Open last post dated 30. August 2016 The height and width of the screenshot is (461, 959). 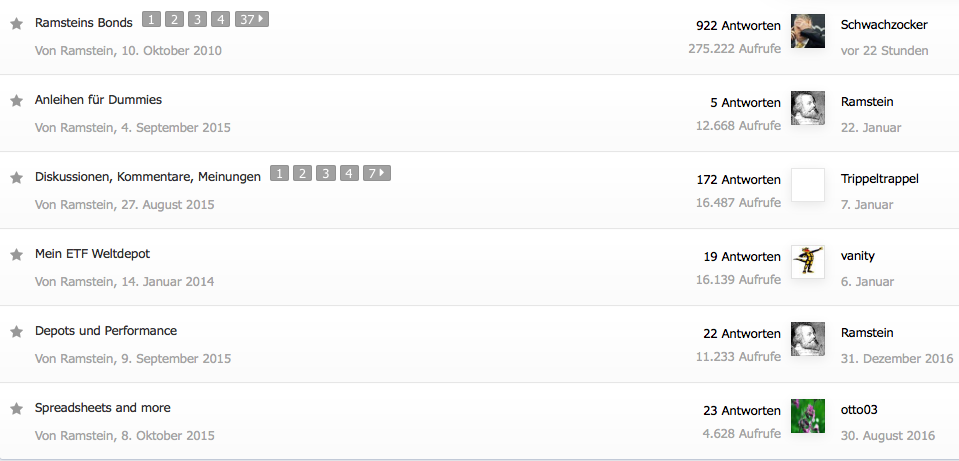point(888,435)
